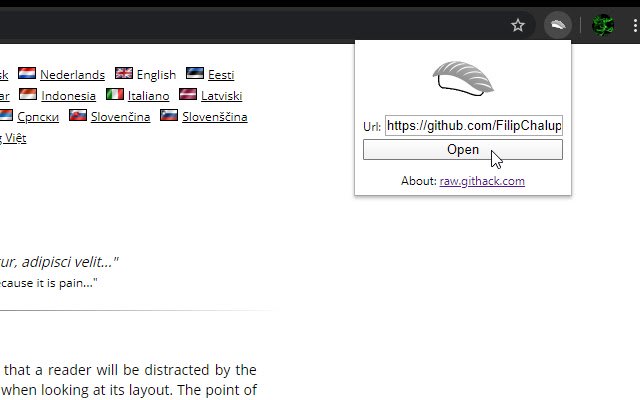Click the 'About:' label in popup

419,181
